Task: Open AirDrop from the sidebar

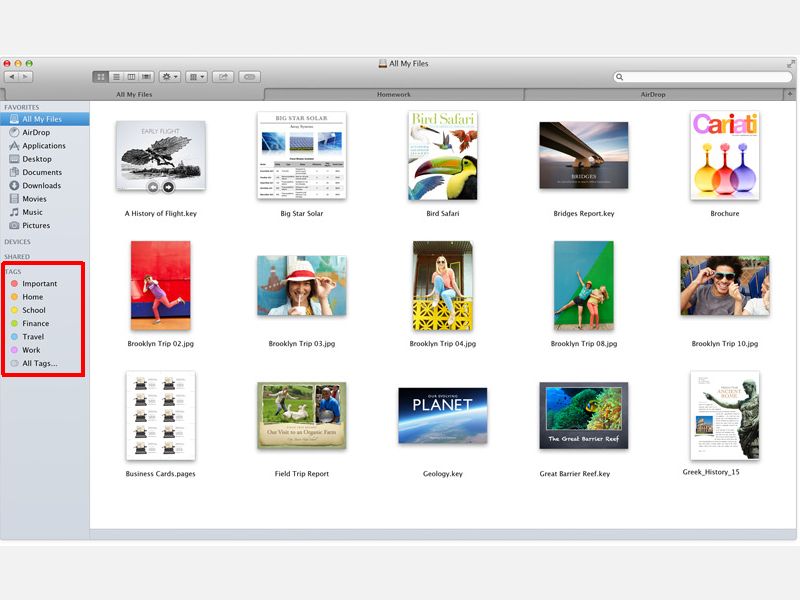Action: (44, 132)
